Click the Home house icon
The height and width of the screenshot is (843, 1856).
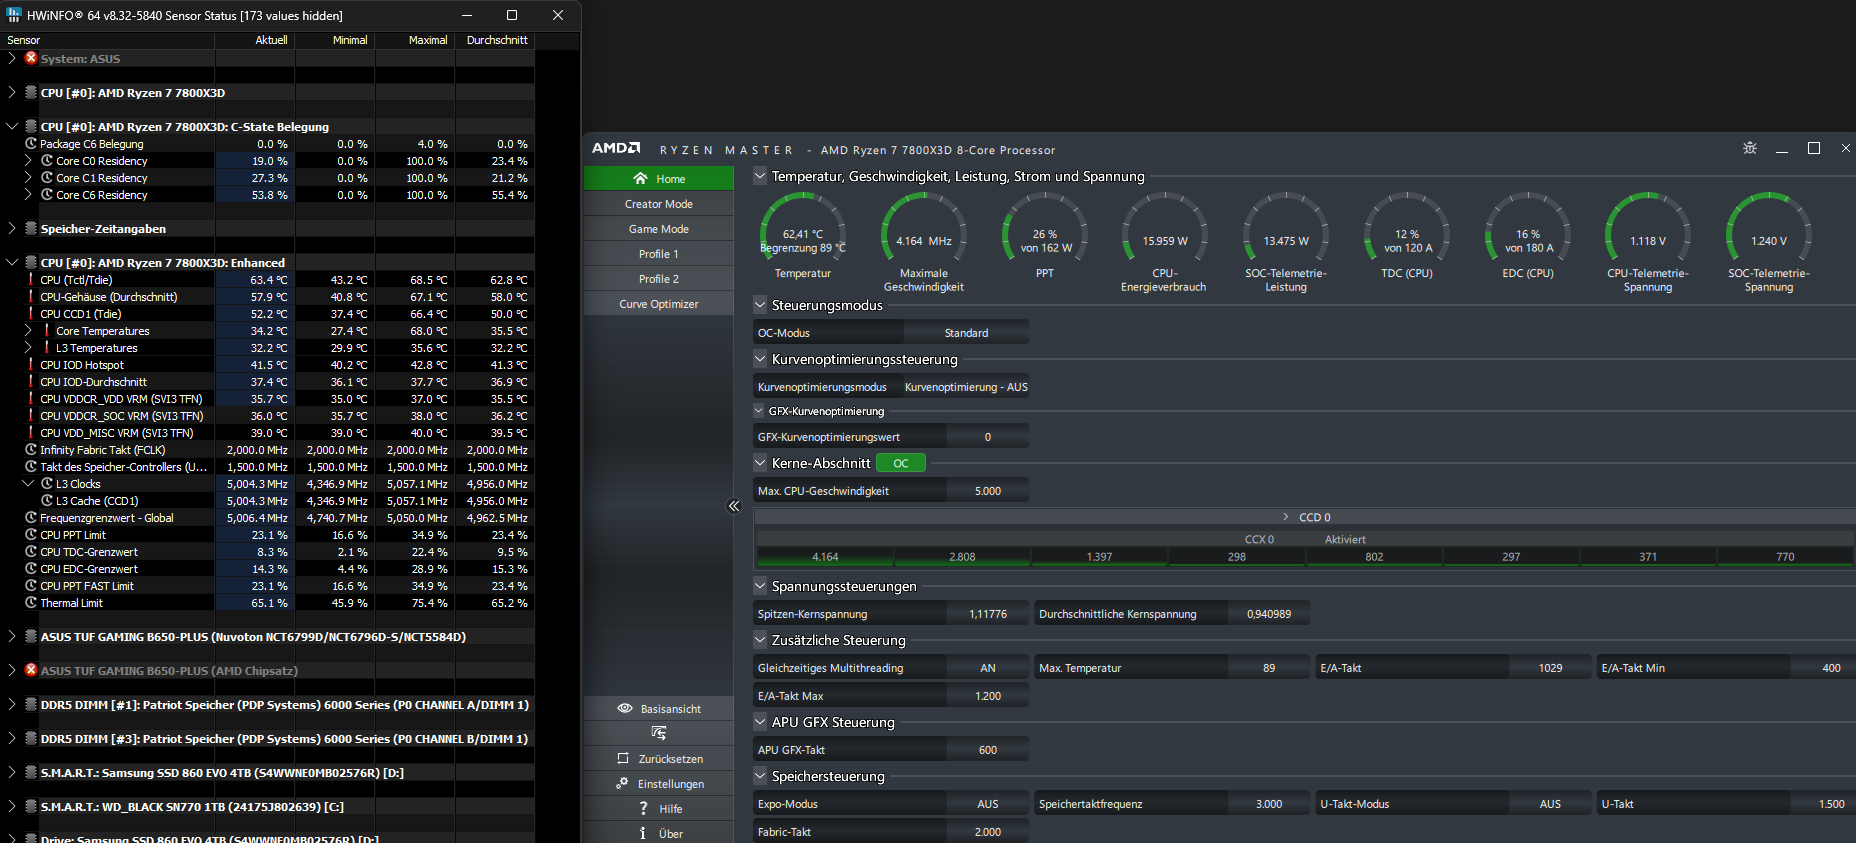[x=640, y=179]
